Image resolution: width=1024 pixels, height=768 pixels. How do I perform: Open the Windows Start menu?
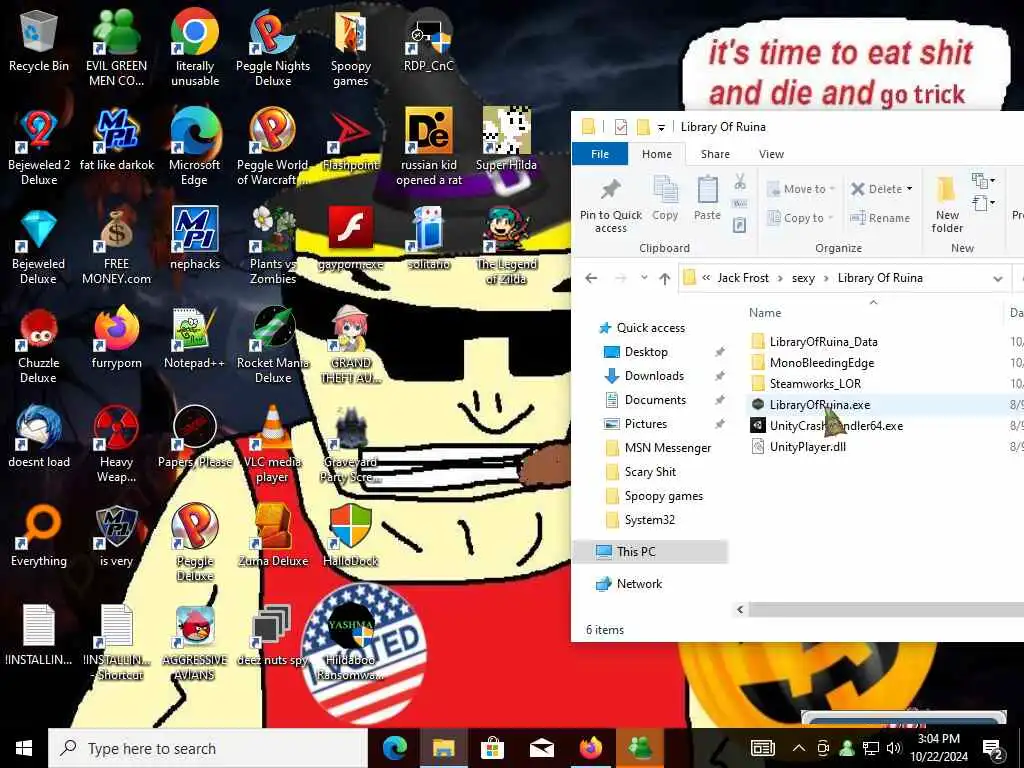click(x=24, y=748)
